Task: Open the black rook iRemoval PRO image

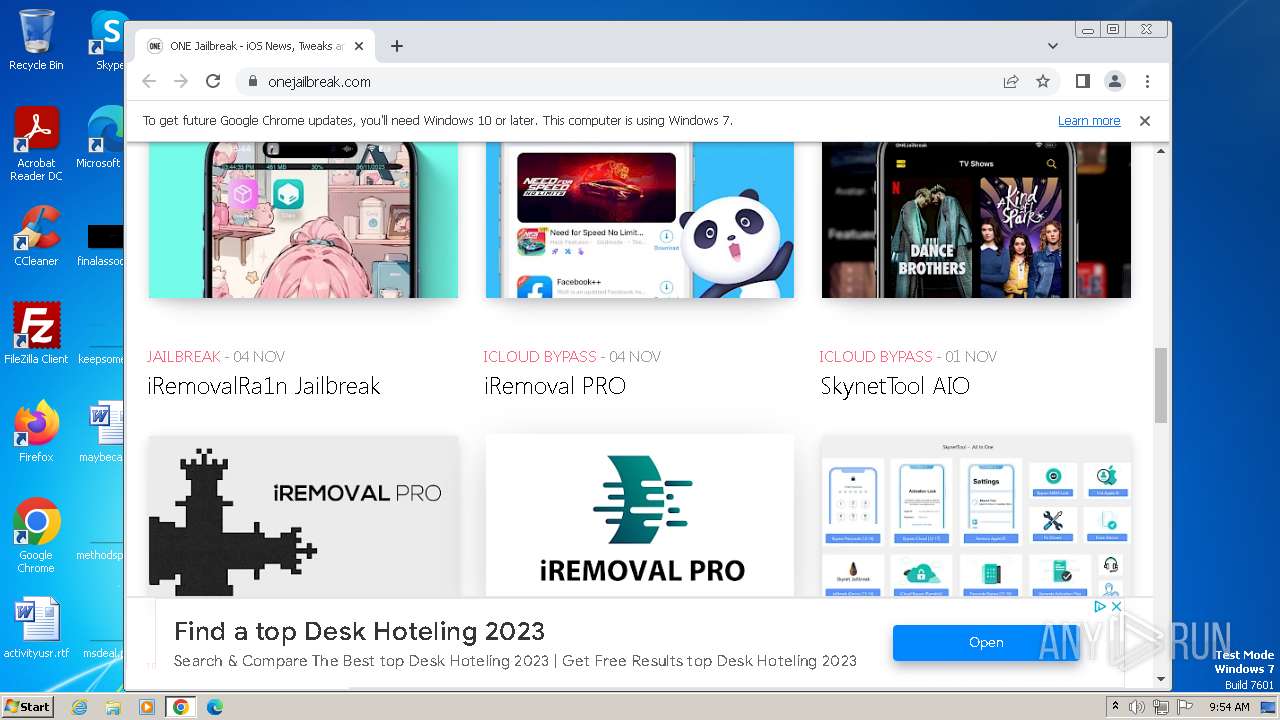Action: [x=303, y=516]
